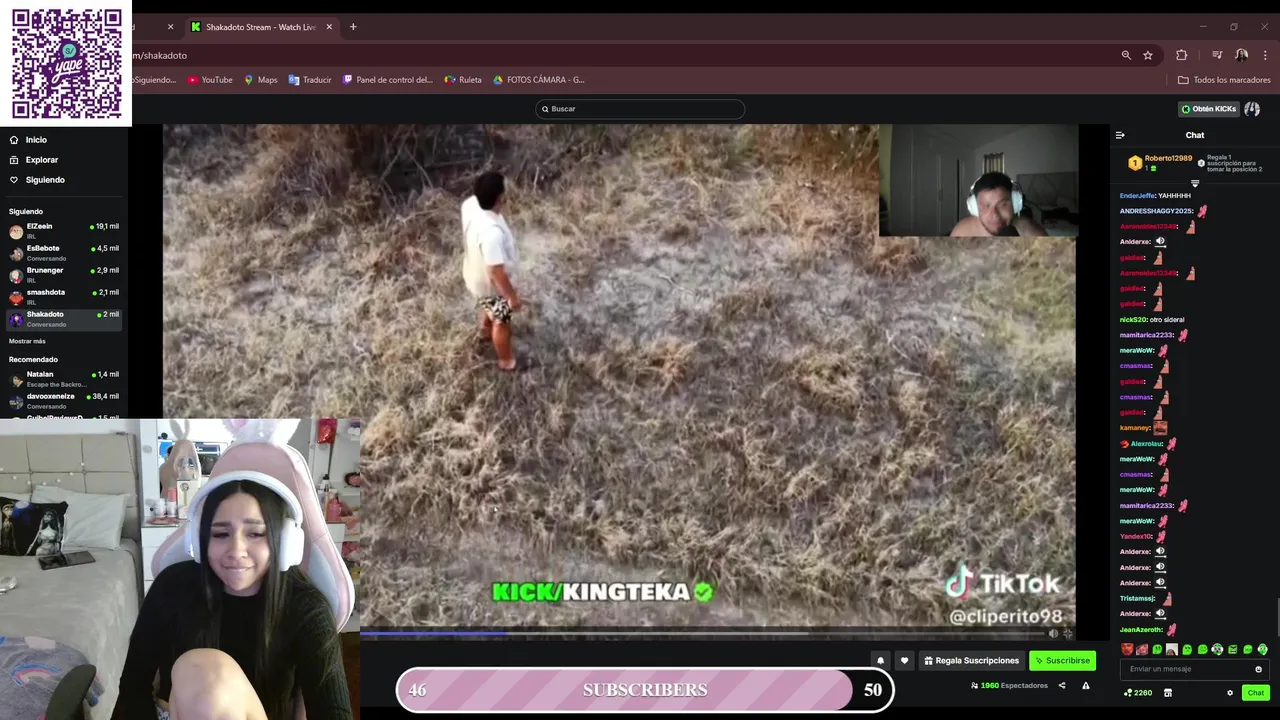Screen dimensions: 1280x720
Task: Click the 1960 Espectadores viewer count
Action: pyautogui.click(x=1009, y=686)
